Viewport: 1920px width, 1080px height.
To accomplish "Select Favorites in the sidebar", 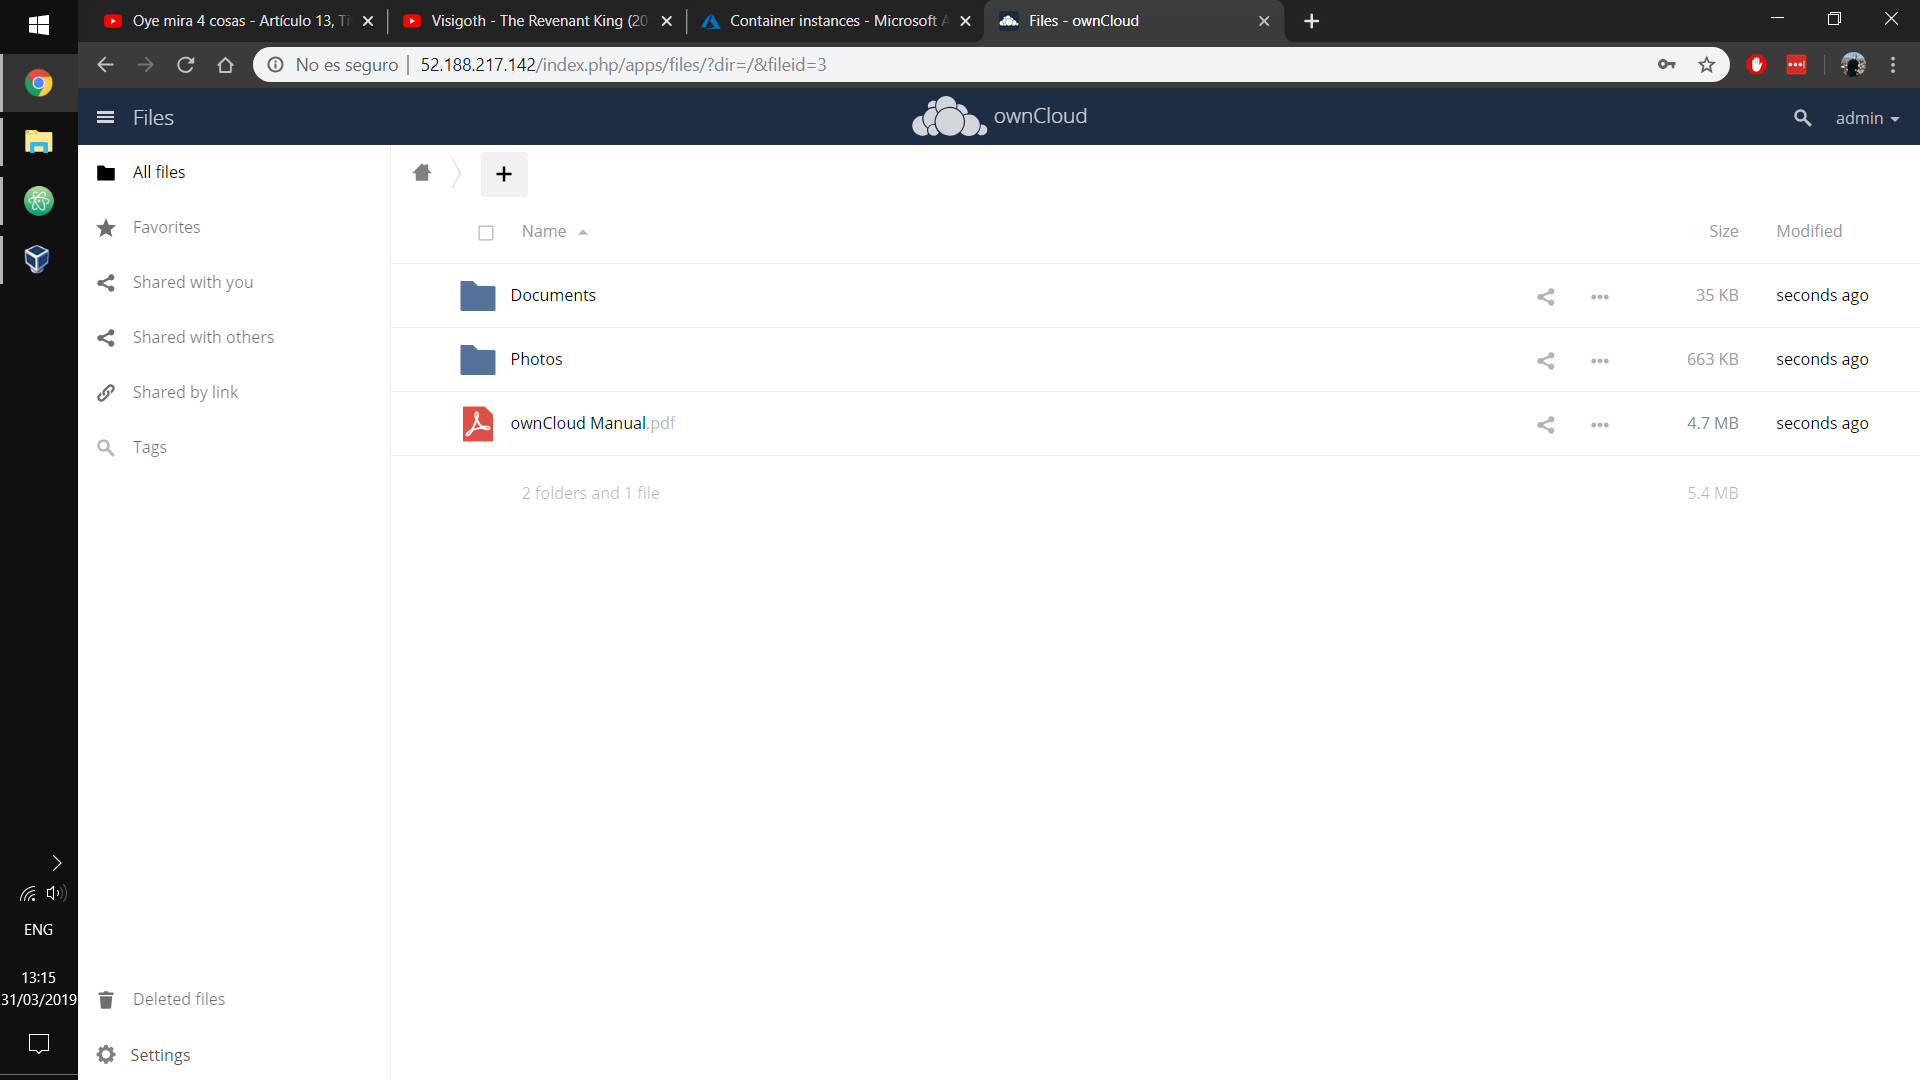I will point(166,227).
